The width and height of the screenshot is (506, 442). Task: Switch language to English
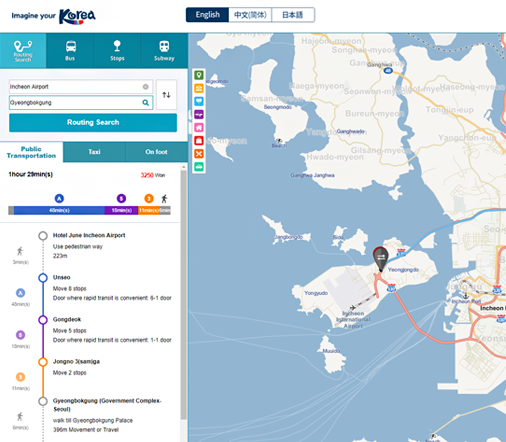pos(207,15)
